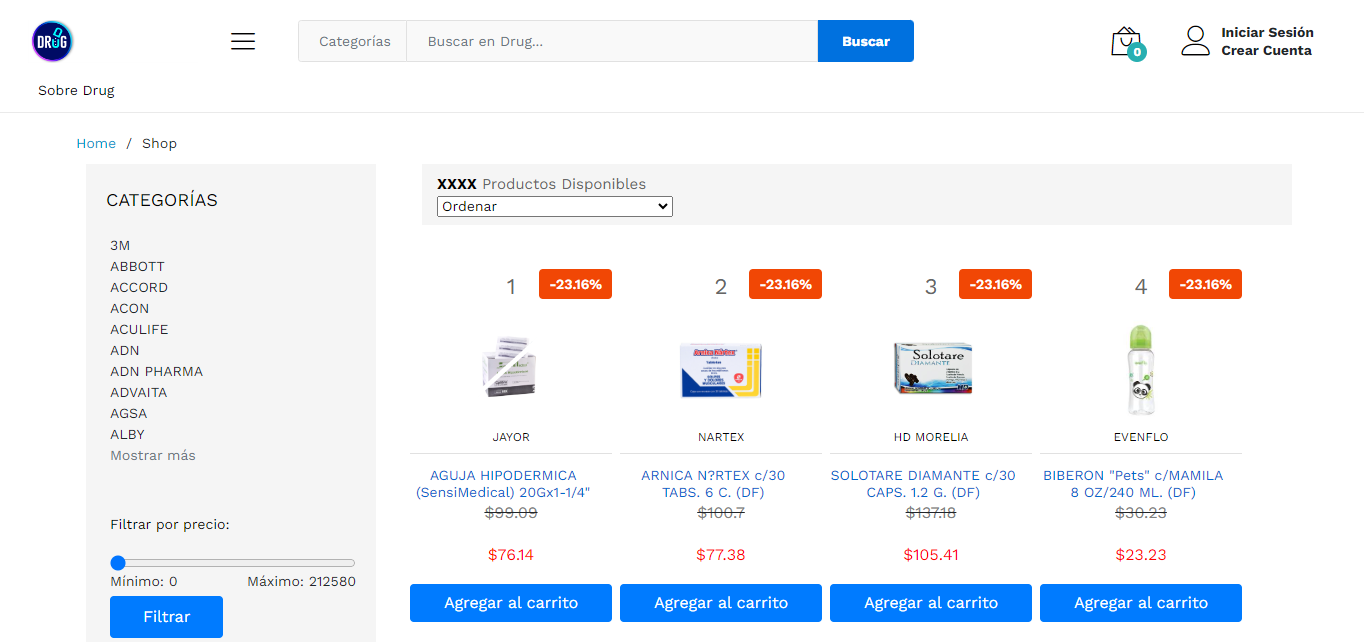Screen dimensions: 1364x642
Task: Click the Aguja Hipodermica product image
Action: click(x=511, y=368)
